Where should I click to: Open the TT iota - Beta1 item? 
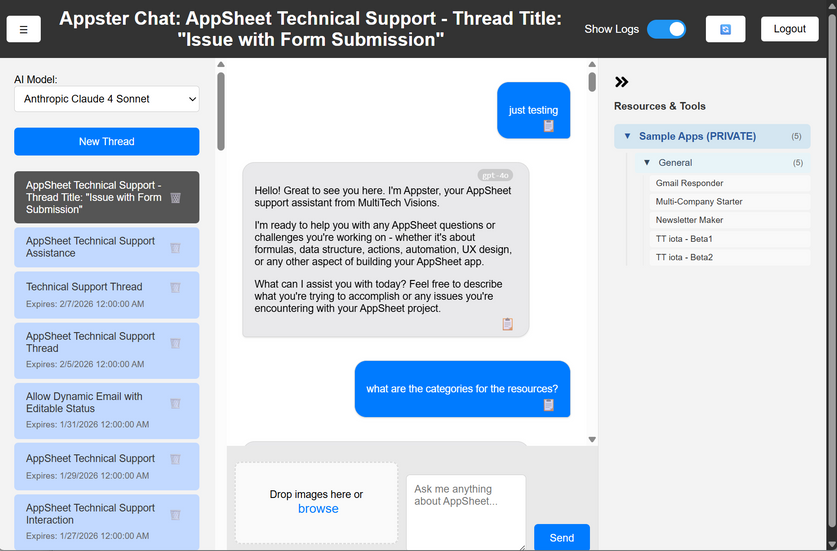point(730,239)
